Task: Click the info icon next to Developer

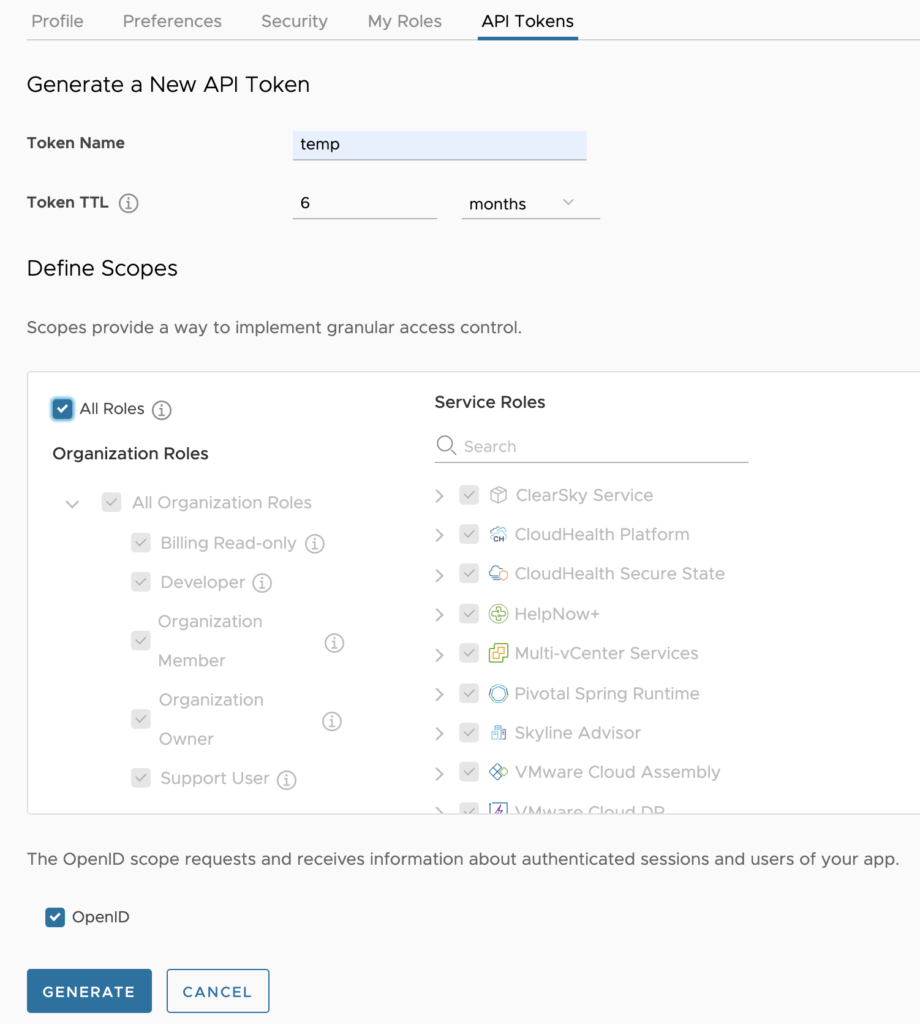Action: pos(262,583)
